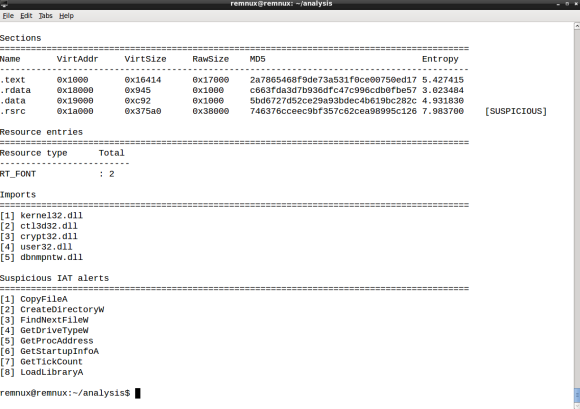Screen dimensions: 580x409
Task: Click the 'RT_FONT' resource entry
Action: (x=18, y=174)
